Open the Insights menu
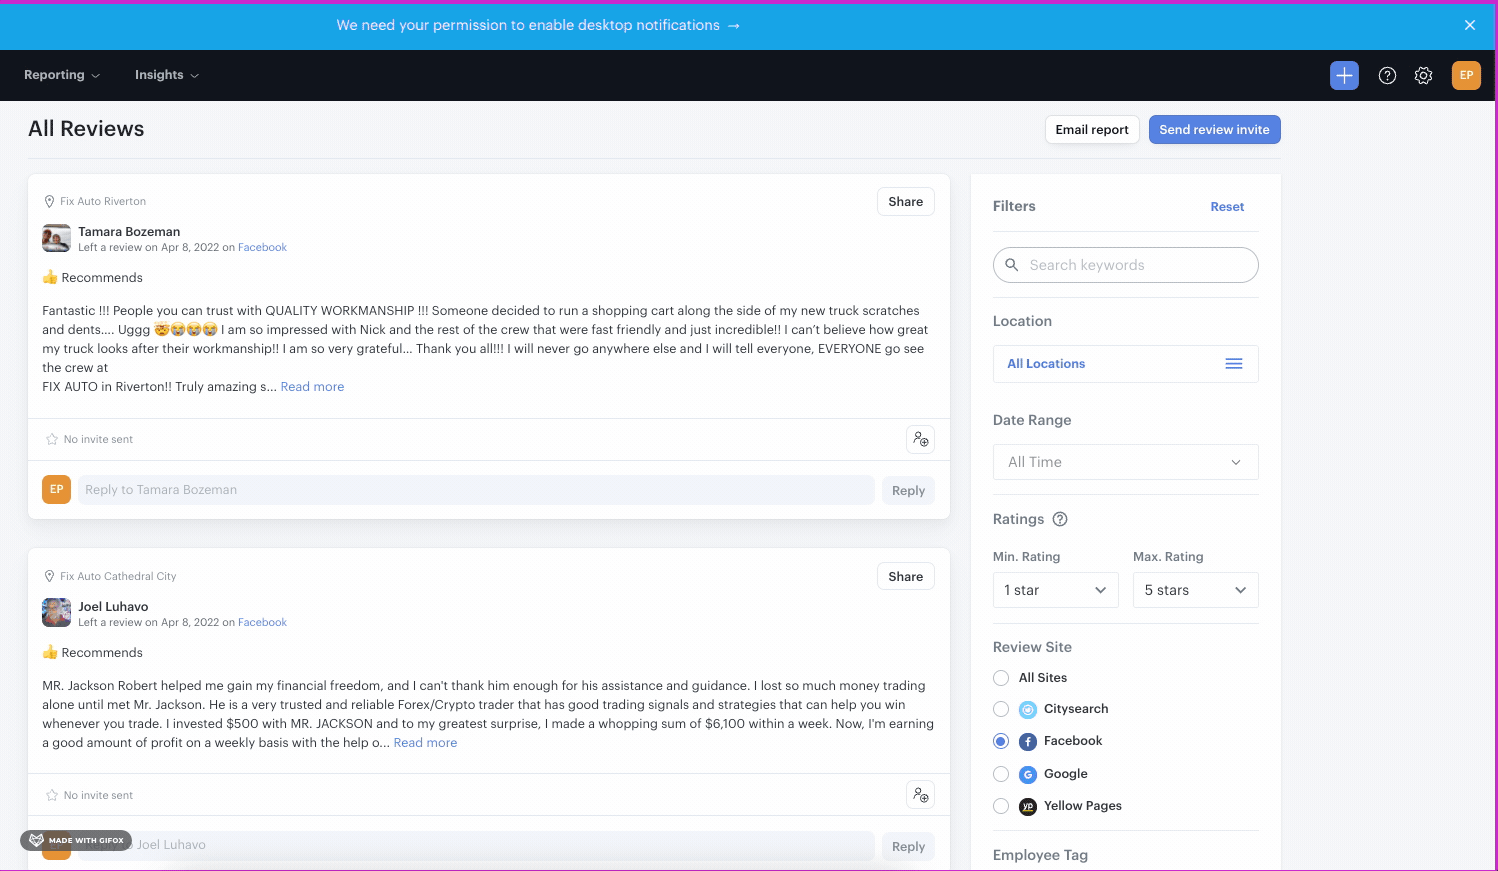 166,75
